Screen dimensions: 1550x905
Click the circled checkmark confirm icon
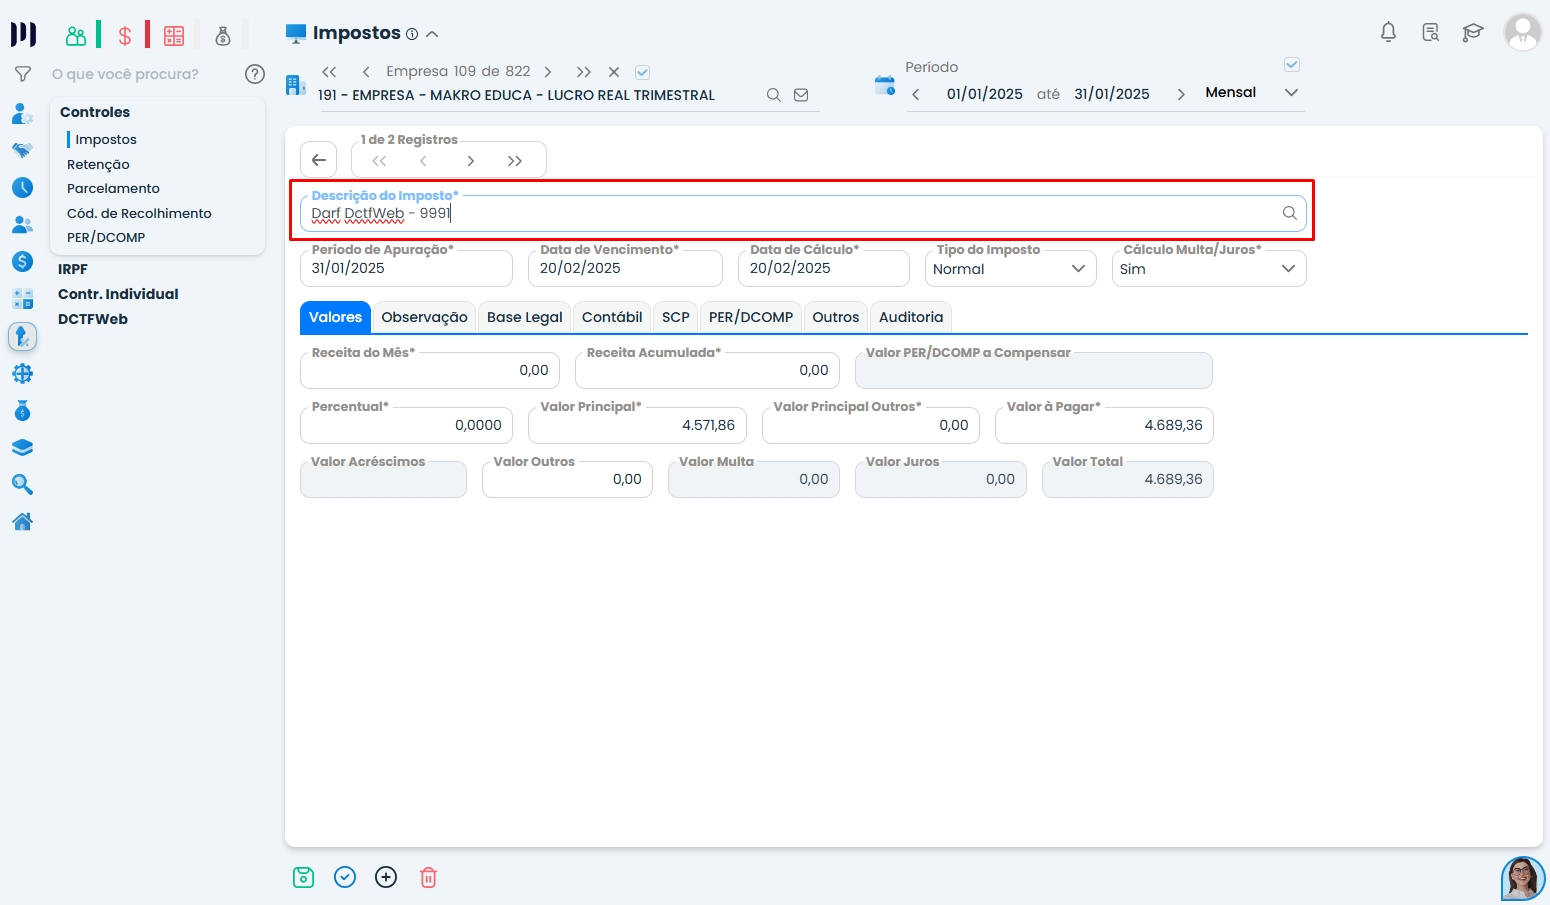click(x=345, y=877)
